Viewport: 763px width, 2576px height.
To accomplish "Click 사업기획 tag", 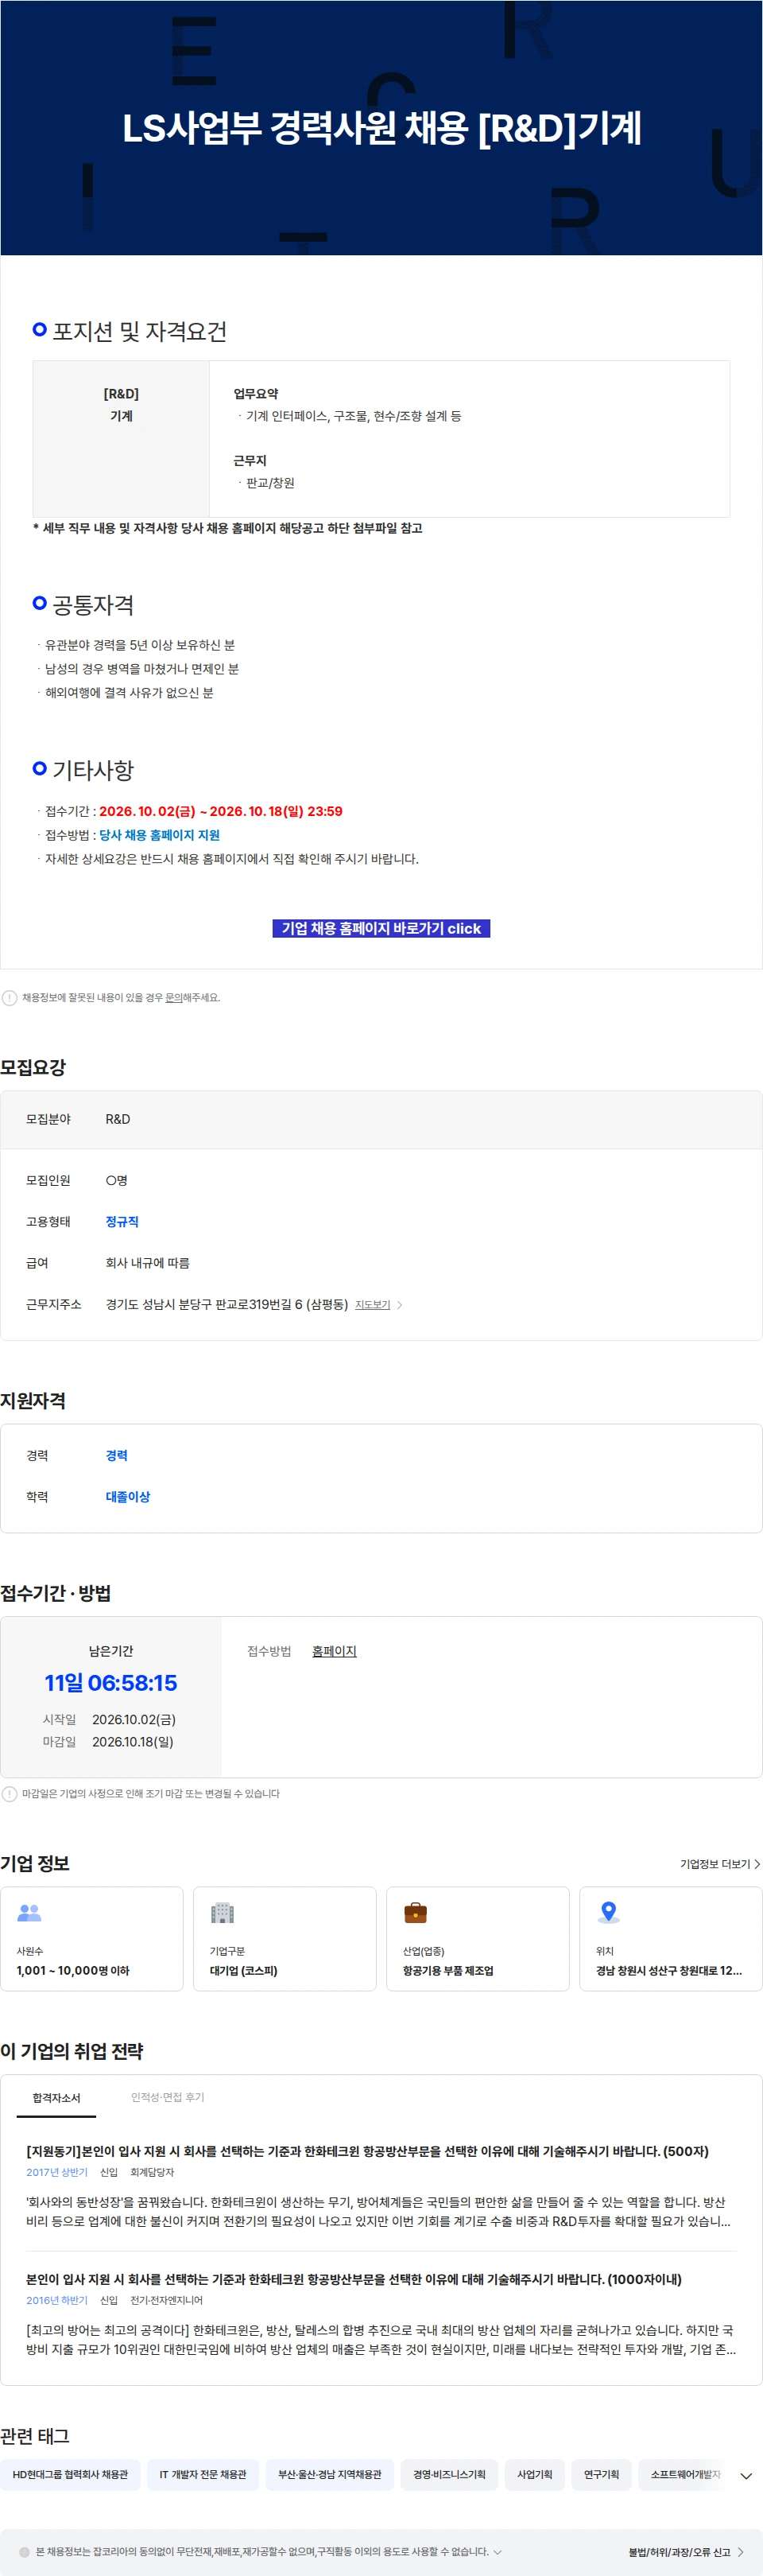I will click(535, 2474).
